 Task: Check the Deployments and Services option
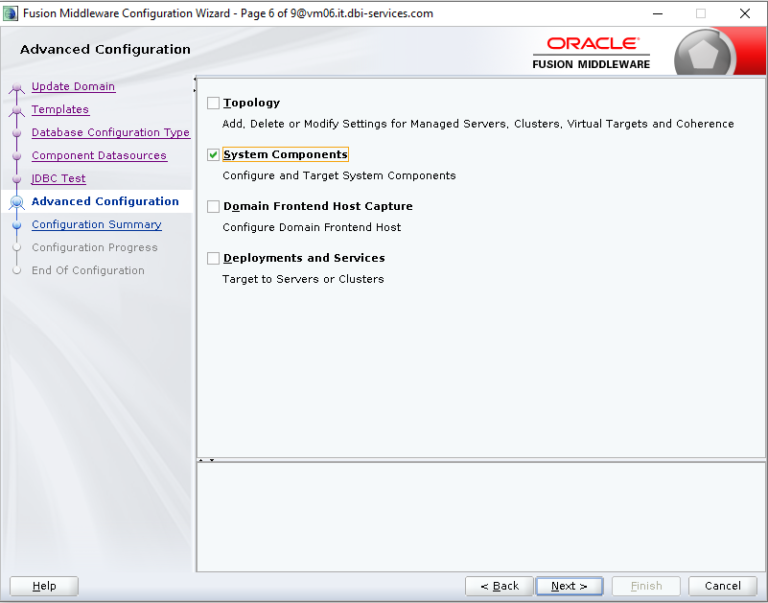(x=213, y=259)
